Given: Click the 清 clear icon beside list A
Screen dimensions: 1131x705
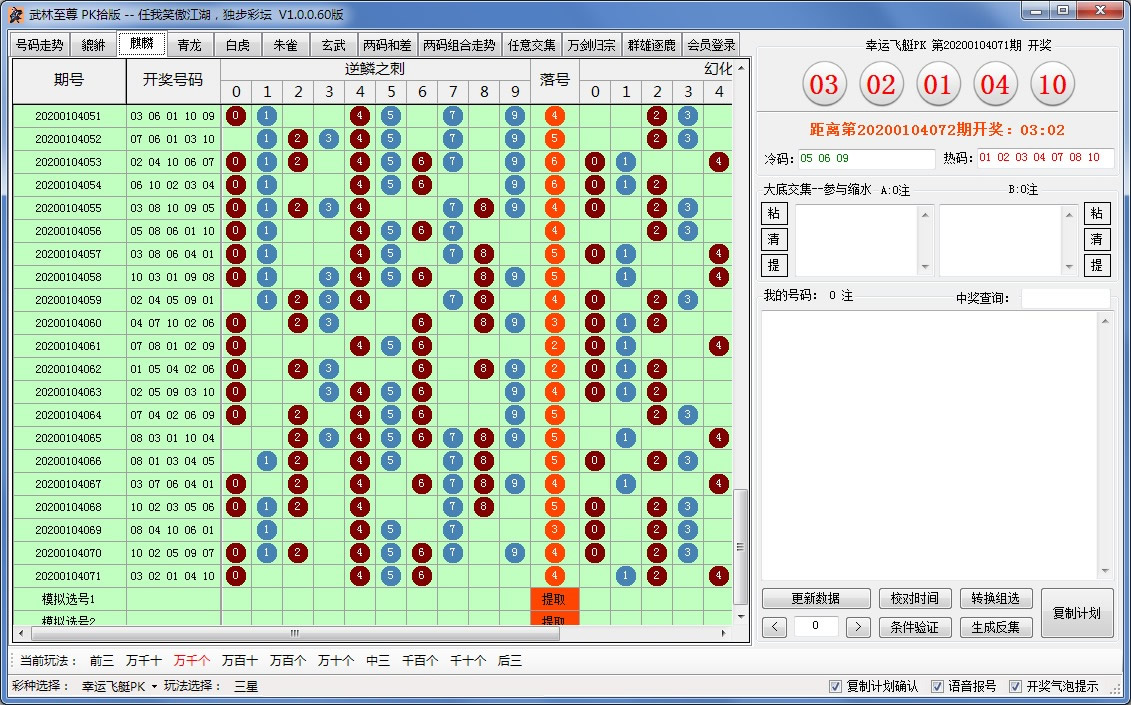Looking at the screenshot, I should (x=775, y=240).
